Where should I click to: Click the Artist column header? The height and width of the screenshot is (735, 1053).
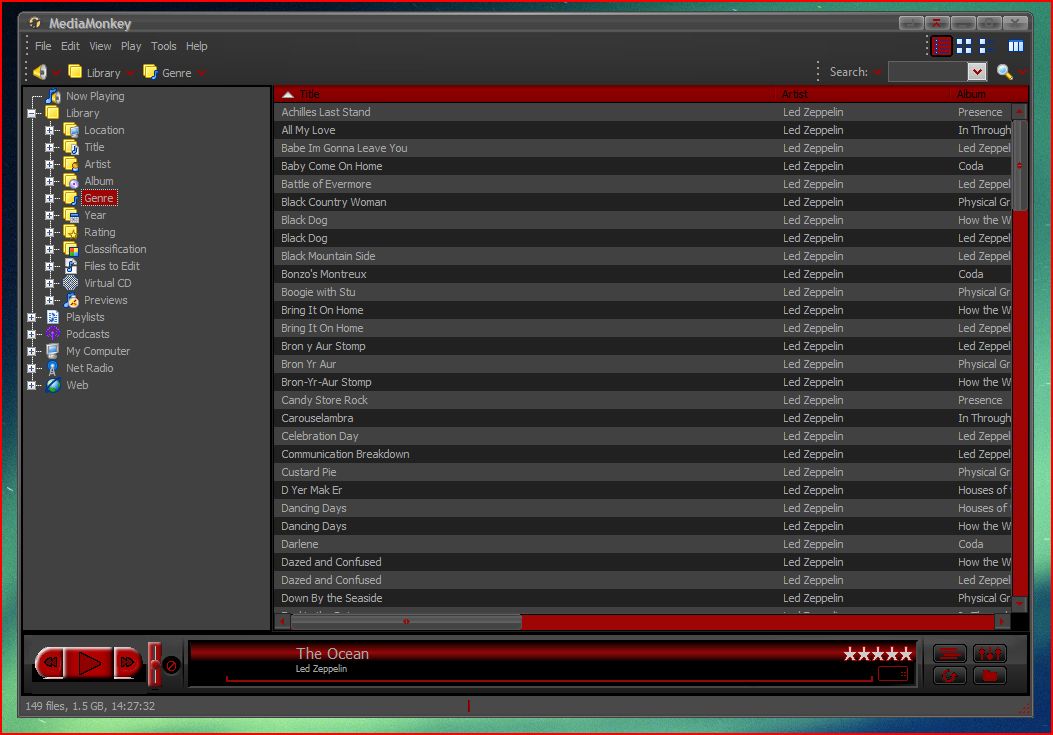[x=795, y=94]
